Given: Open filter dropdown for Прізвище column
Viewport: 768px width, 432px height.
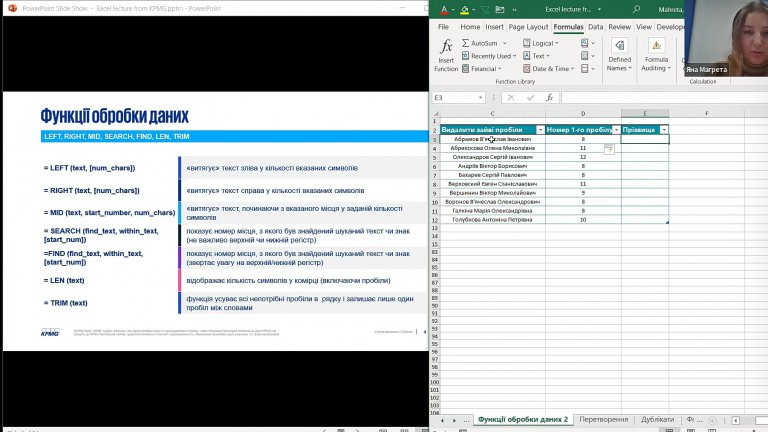Looking at the screenshot, I should (x=664, y=130).
